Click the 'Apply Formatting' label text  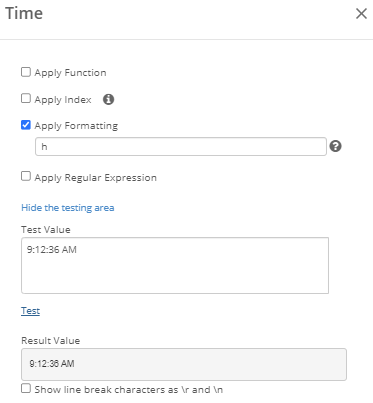(76, 126)
